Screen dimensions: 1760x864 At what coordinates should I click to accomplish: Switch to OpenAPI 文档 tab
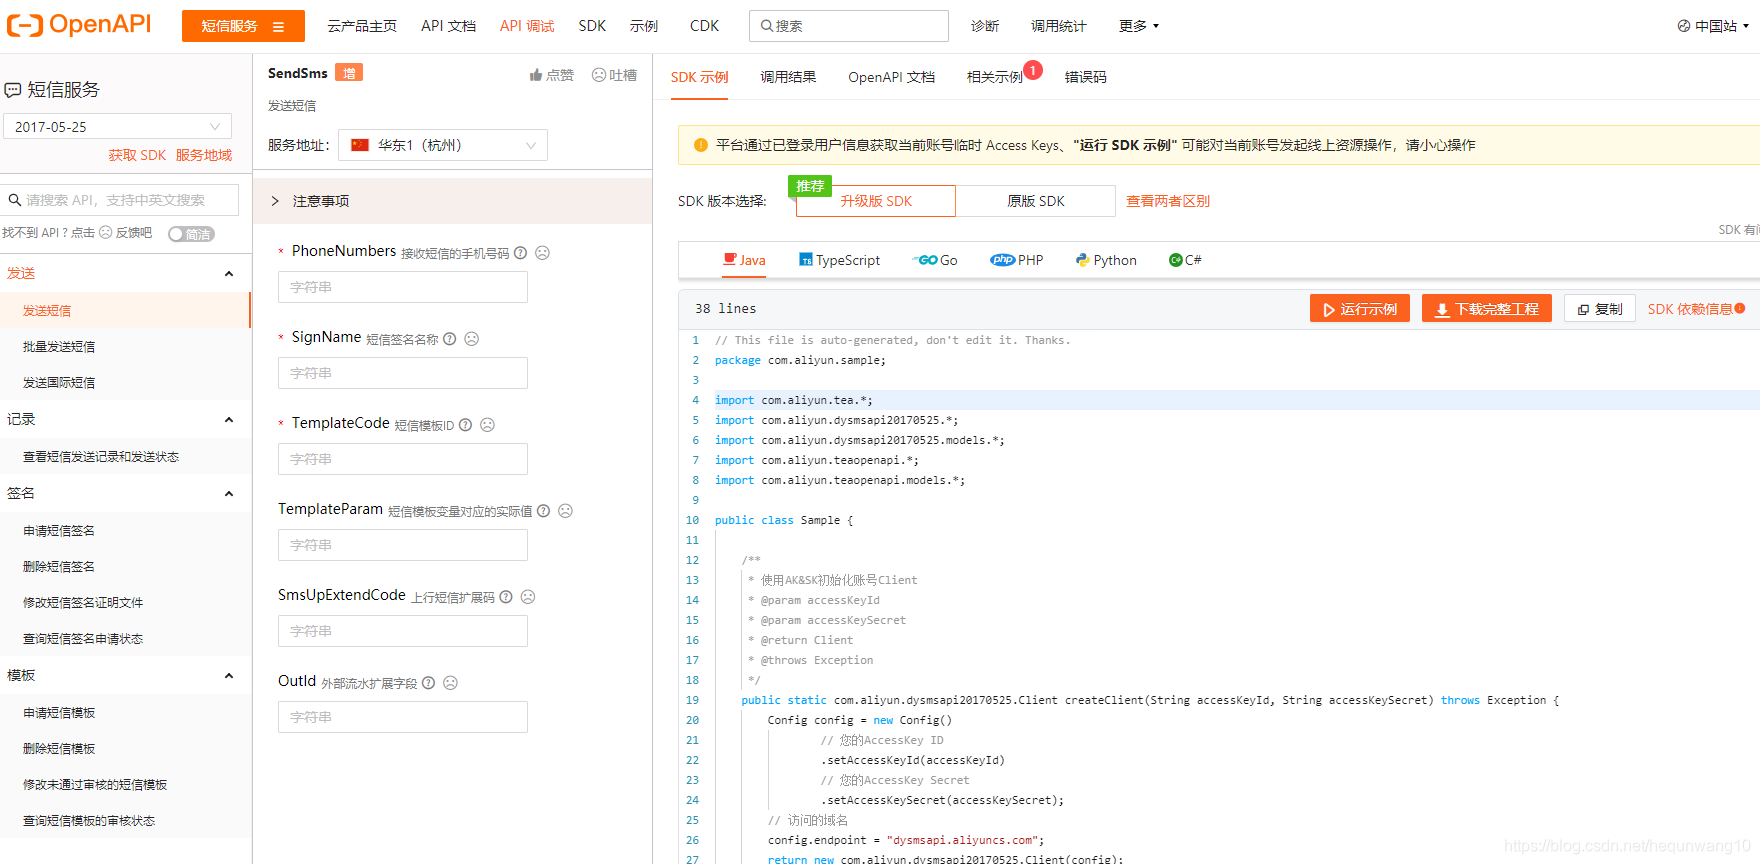891,77
